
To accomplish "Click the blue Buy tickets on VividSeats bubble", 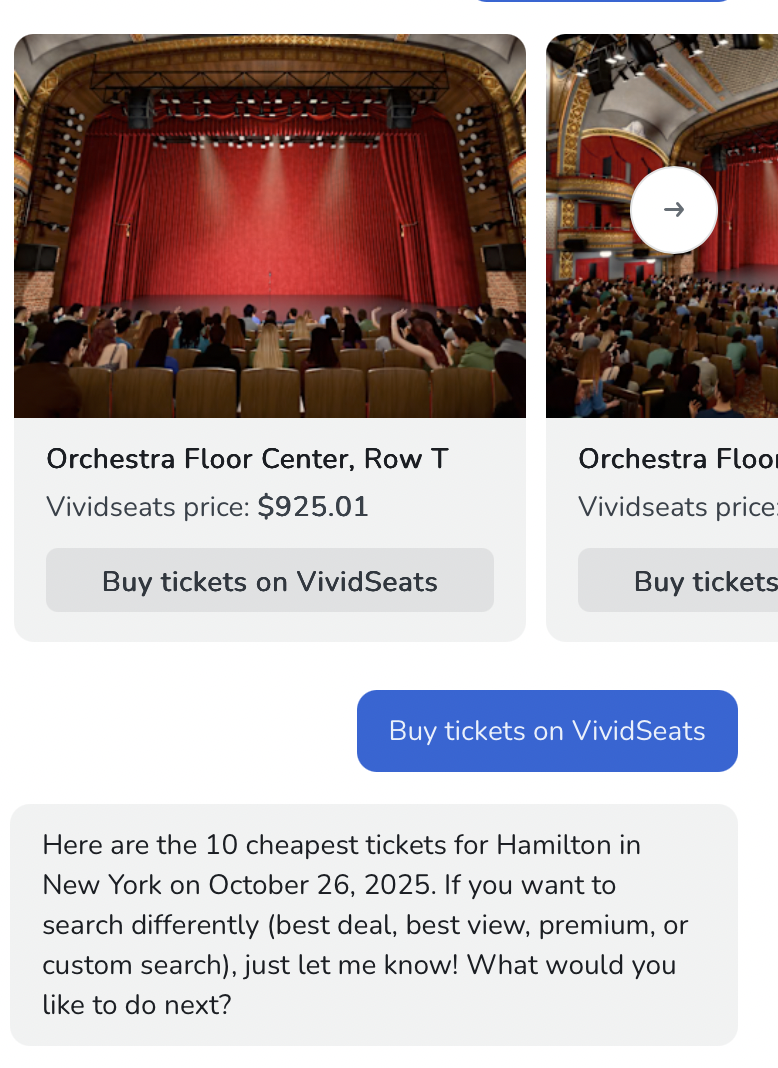I will pos(547,731).
